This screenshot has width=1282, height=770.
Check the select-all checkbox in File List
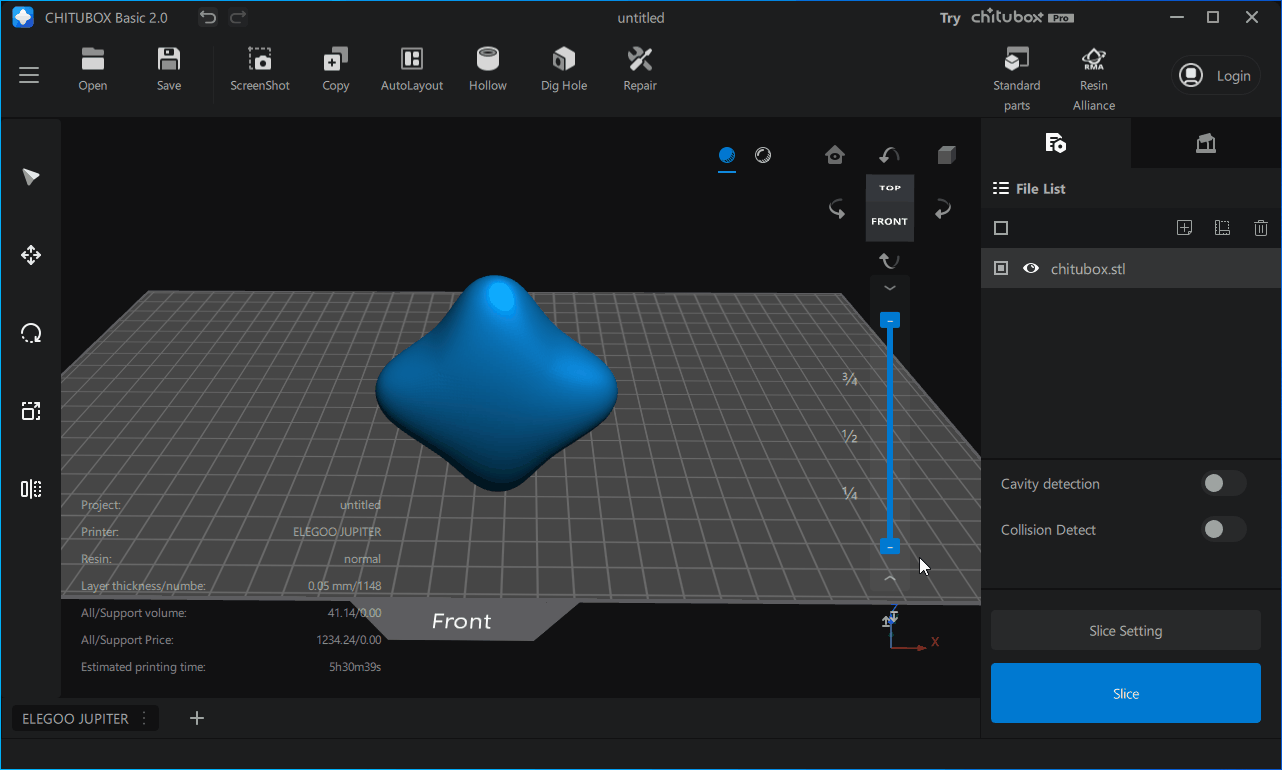point(1001,228)
